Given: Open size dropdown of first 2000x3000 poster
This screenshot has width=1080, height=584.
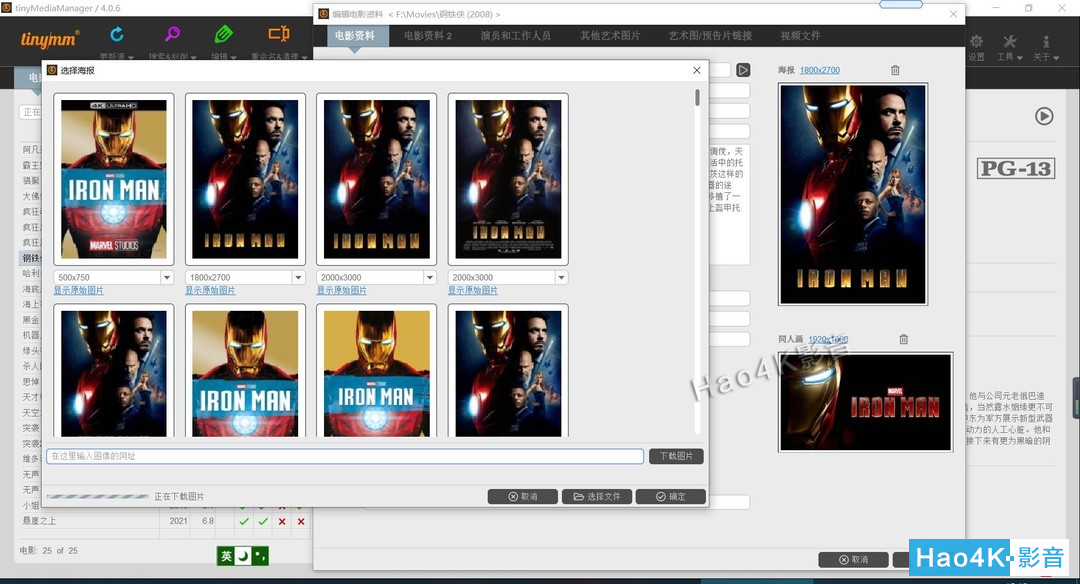Looking at the screenshot, I should point(430,278).
